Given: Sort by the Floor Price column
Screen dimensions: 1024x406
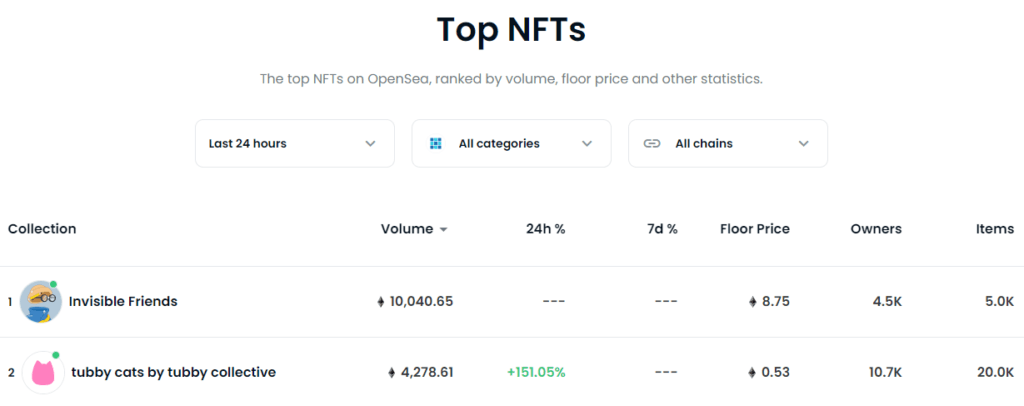Looking at the screenshot, I should 755,229.
